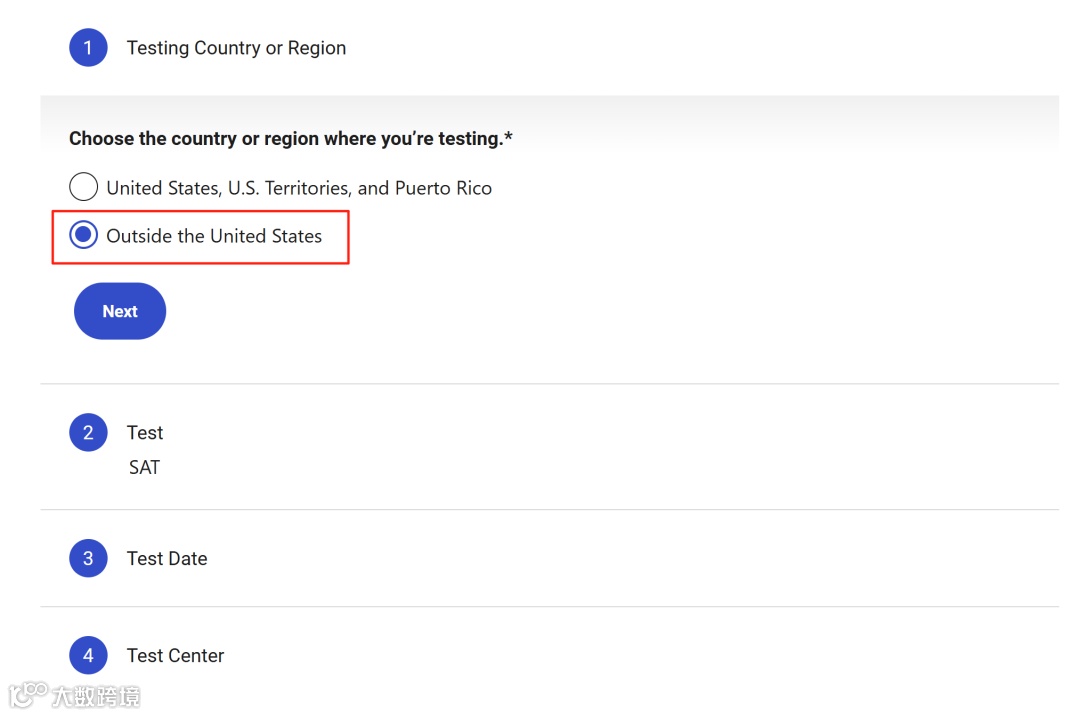Click the 'Choose the country or region' question text
The height and width of the screenshot is (716, 1080).
(x=284, y=139)
